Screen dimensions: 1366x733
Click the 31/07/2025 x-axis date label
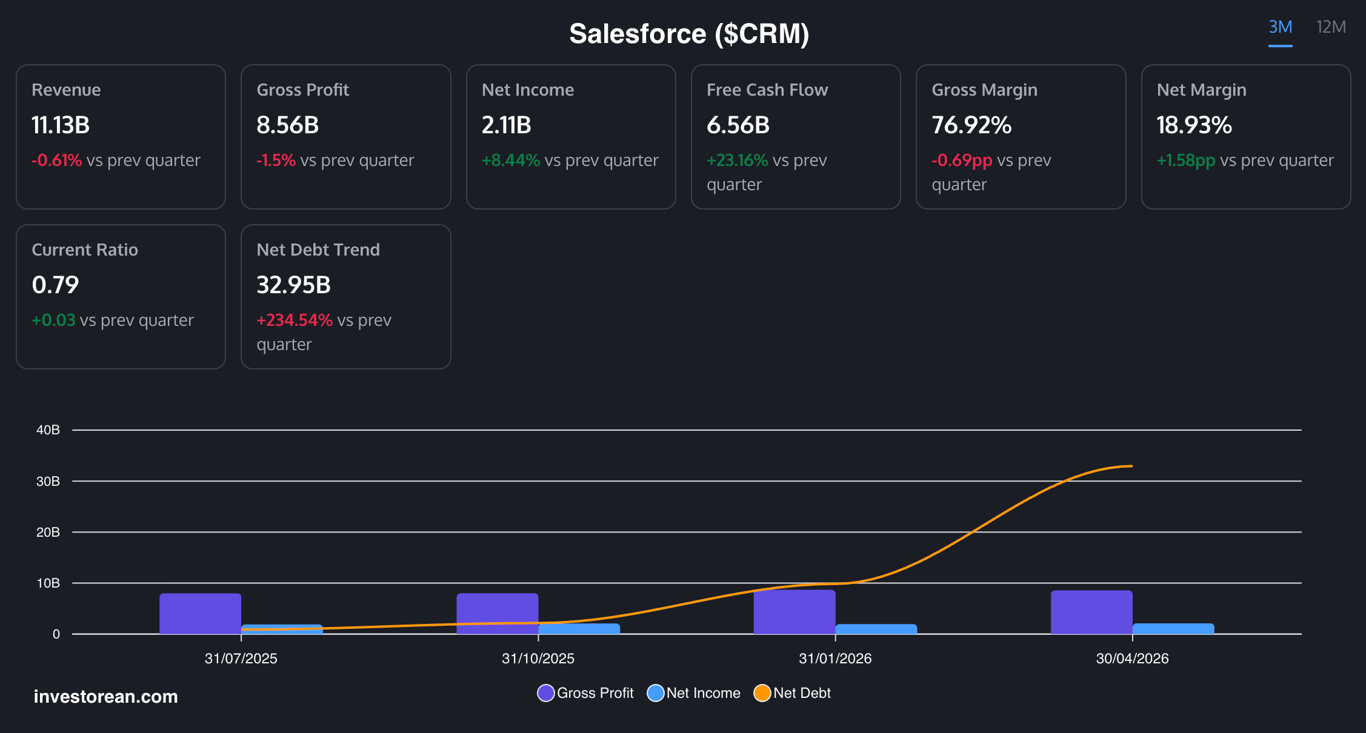tap(241, 659)
